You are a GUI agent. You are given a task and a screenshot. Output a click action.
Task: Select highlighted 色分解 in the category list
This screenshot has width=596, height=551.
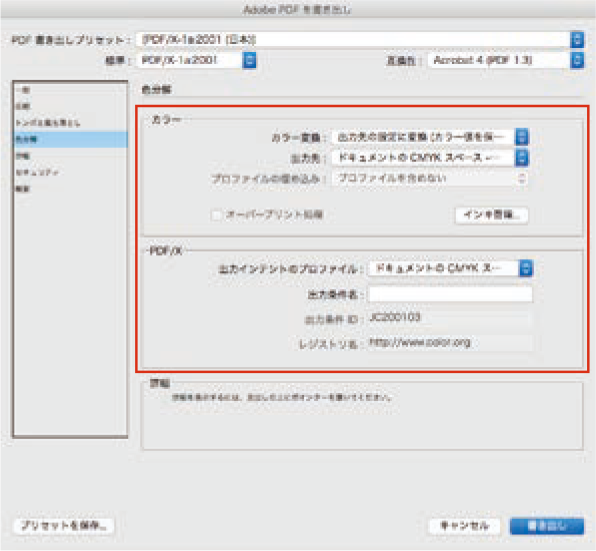coord(70,139)
